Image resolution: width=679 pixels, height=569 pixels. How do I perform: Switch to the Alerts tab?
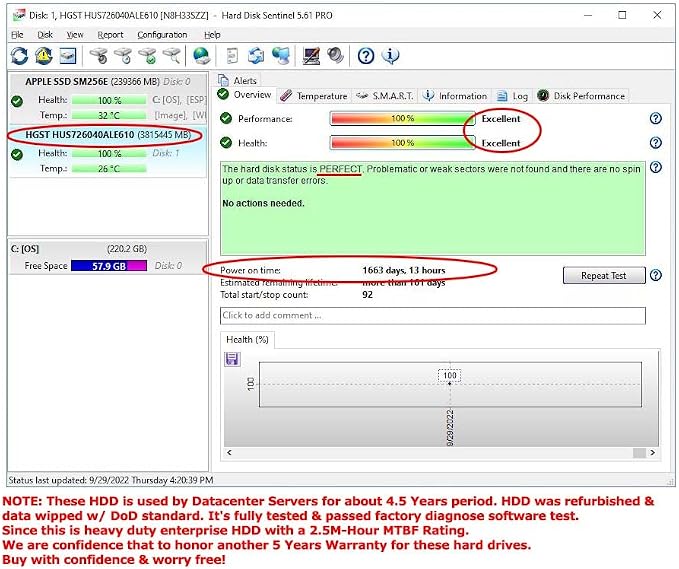(237, 80)
